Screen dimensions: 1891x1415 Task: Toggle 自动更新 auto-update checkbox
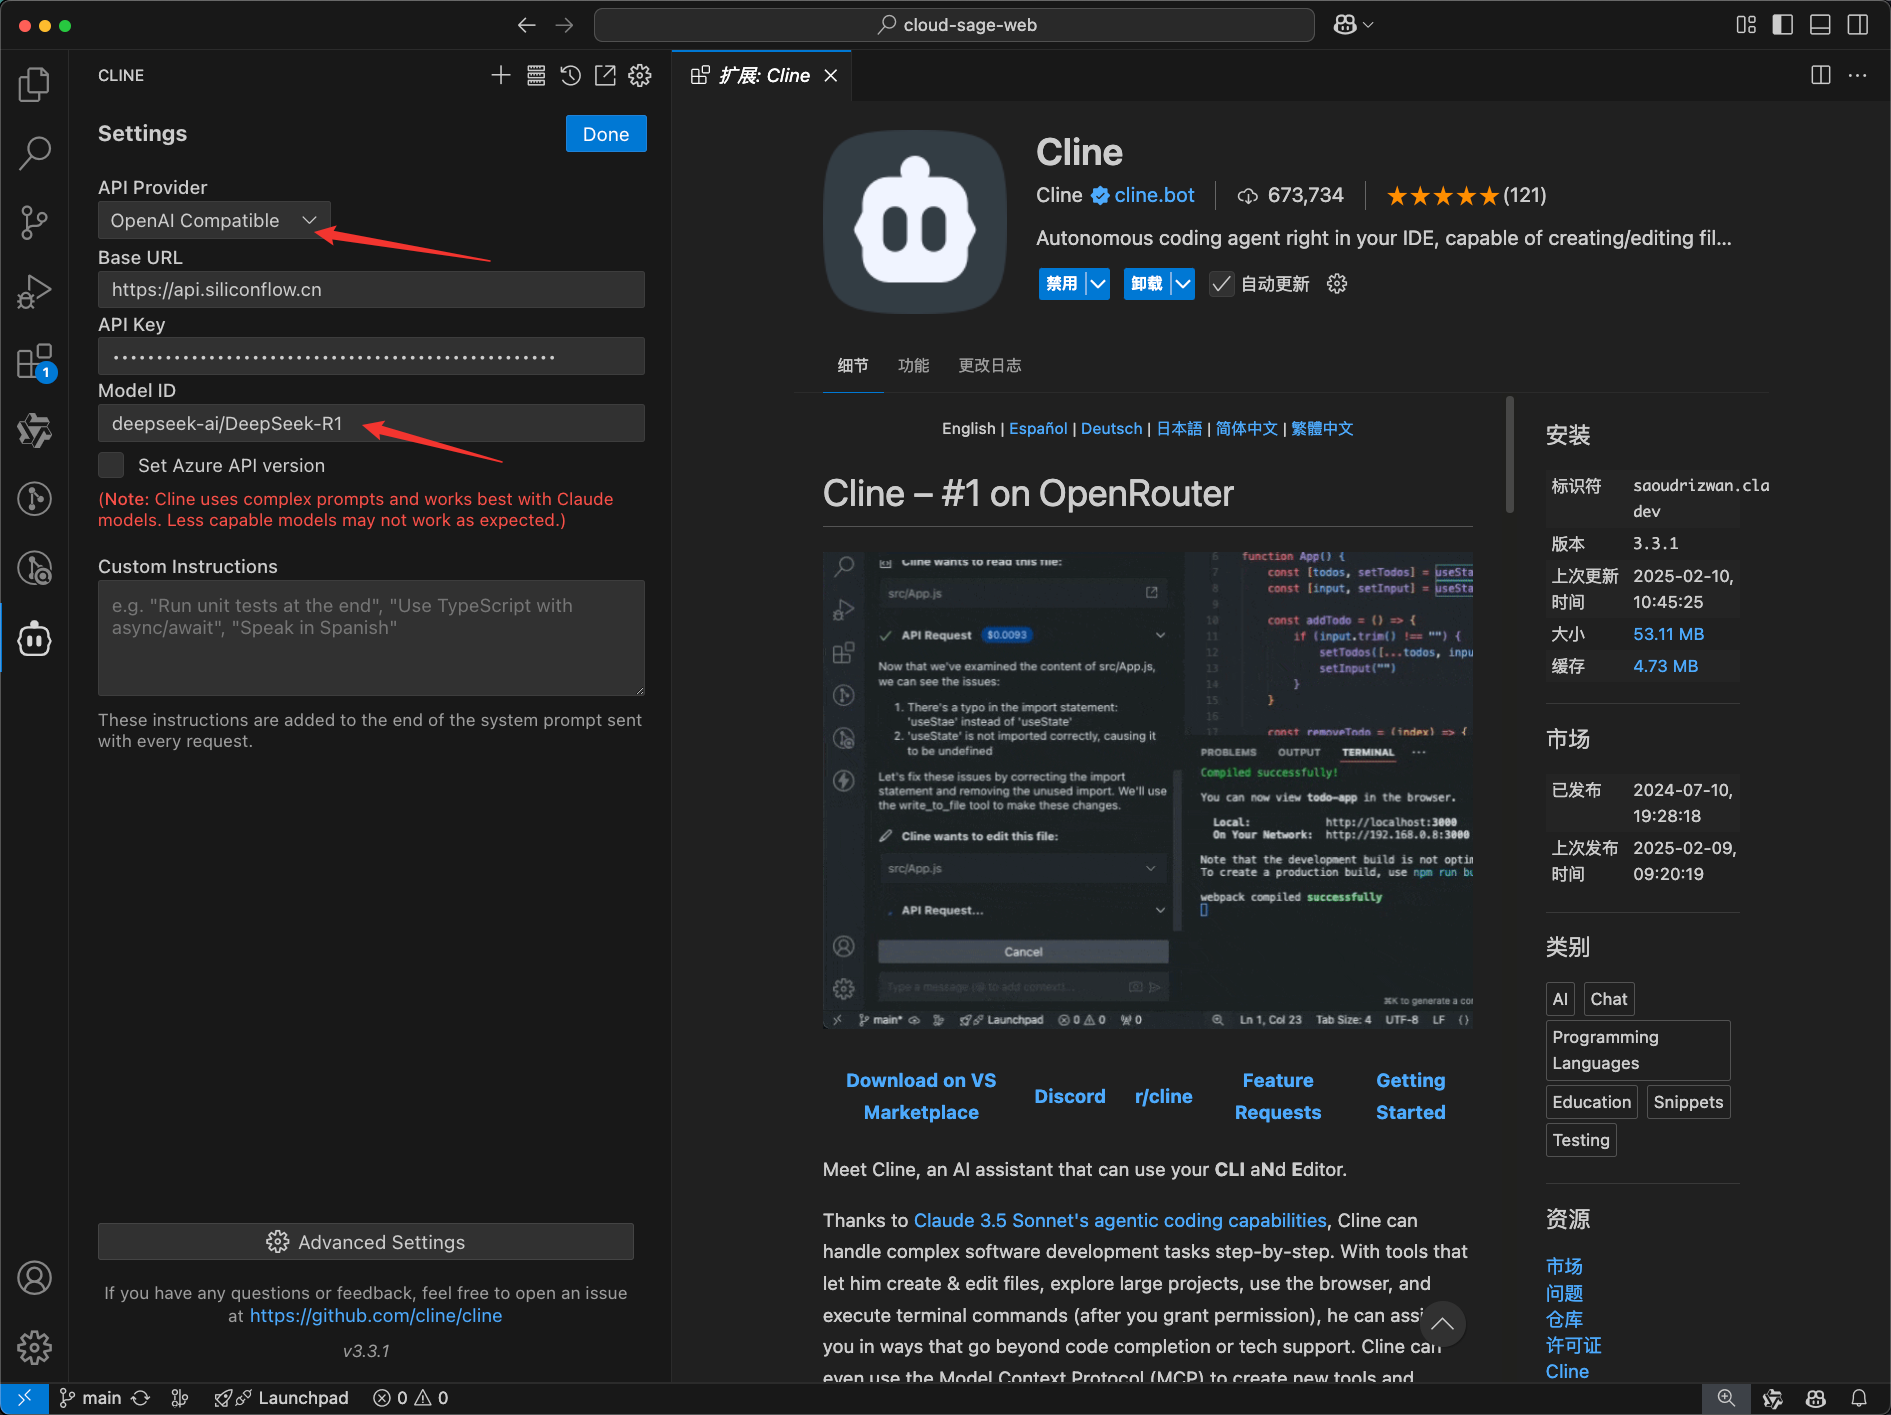tap(1221, 284)
